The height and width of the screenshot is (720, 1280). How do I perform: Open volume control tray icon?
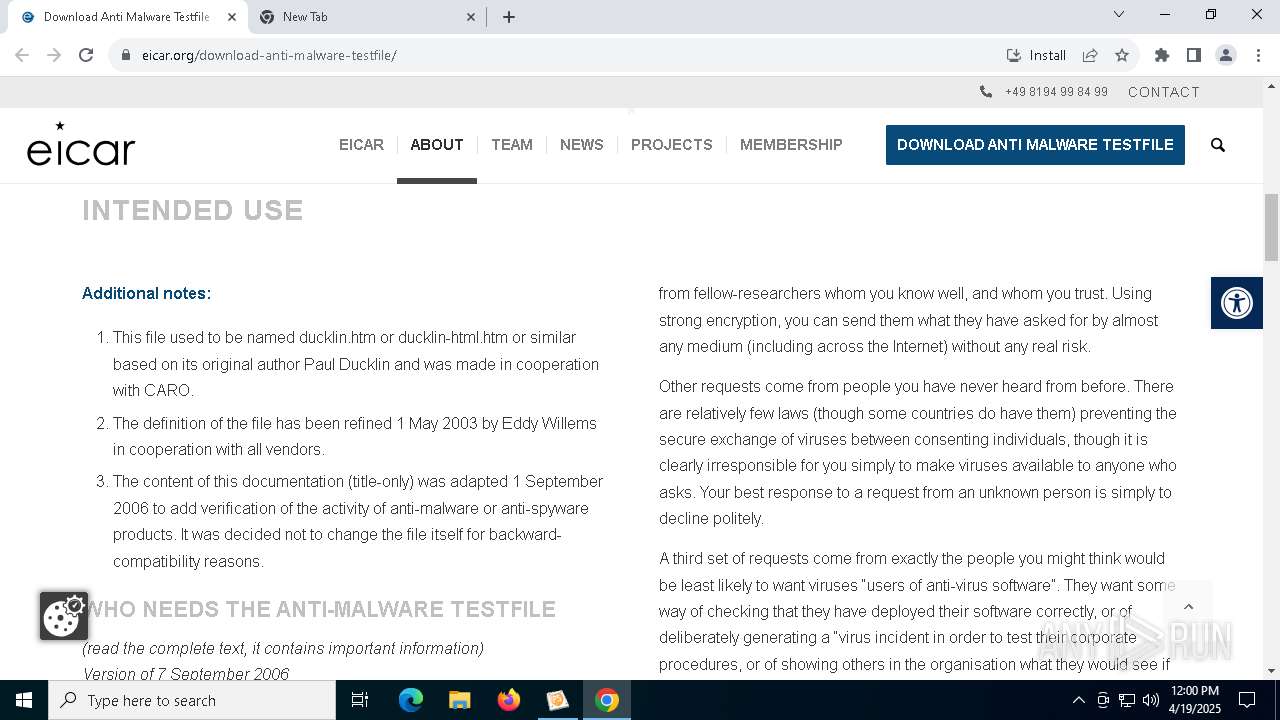point(1151,700)
